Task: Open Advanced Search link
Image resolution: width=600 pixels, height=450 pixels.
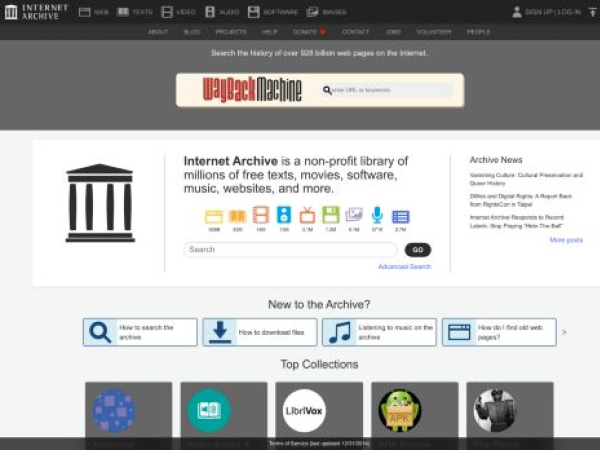Action: point(404,267)
